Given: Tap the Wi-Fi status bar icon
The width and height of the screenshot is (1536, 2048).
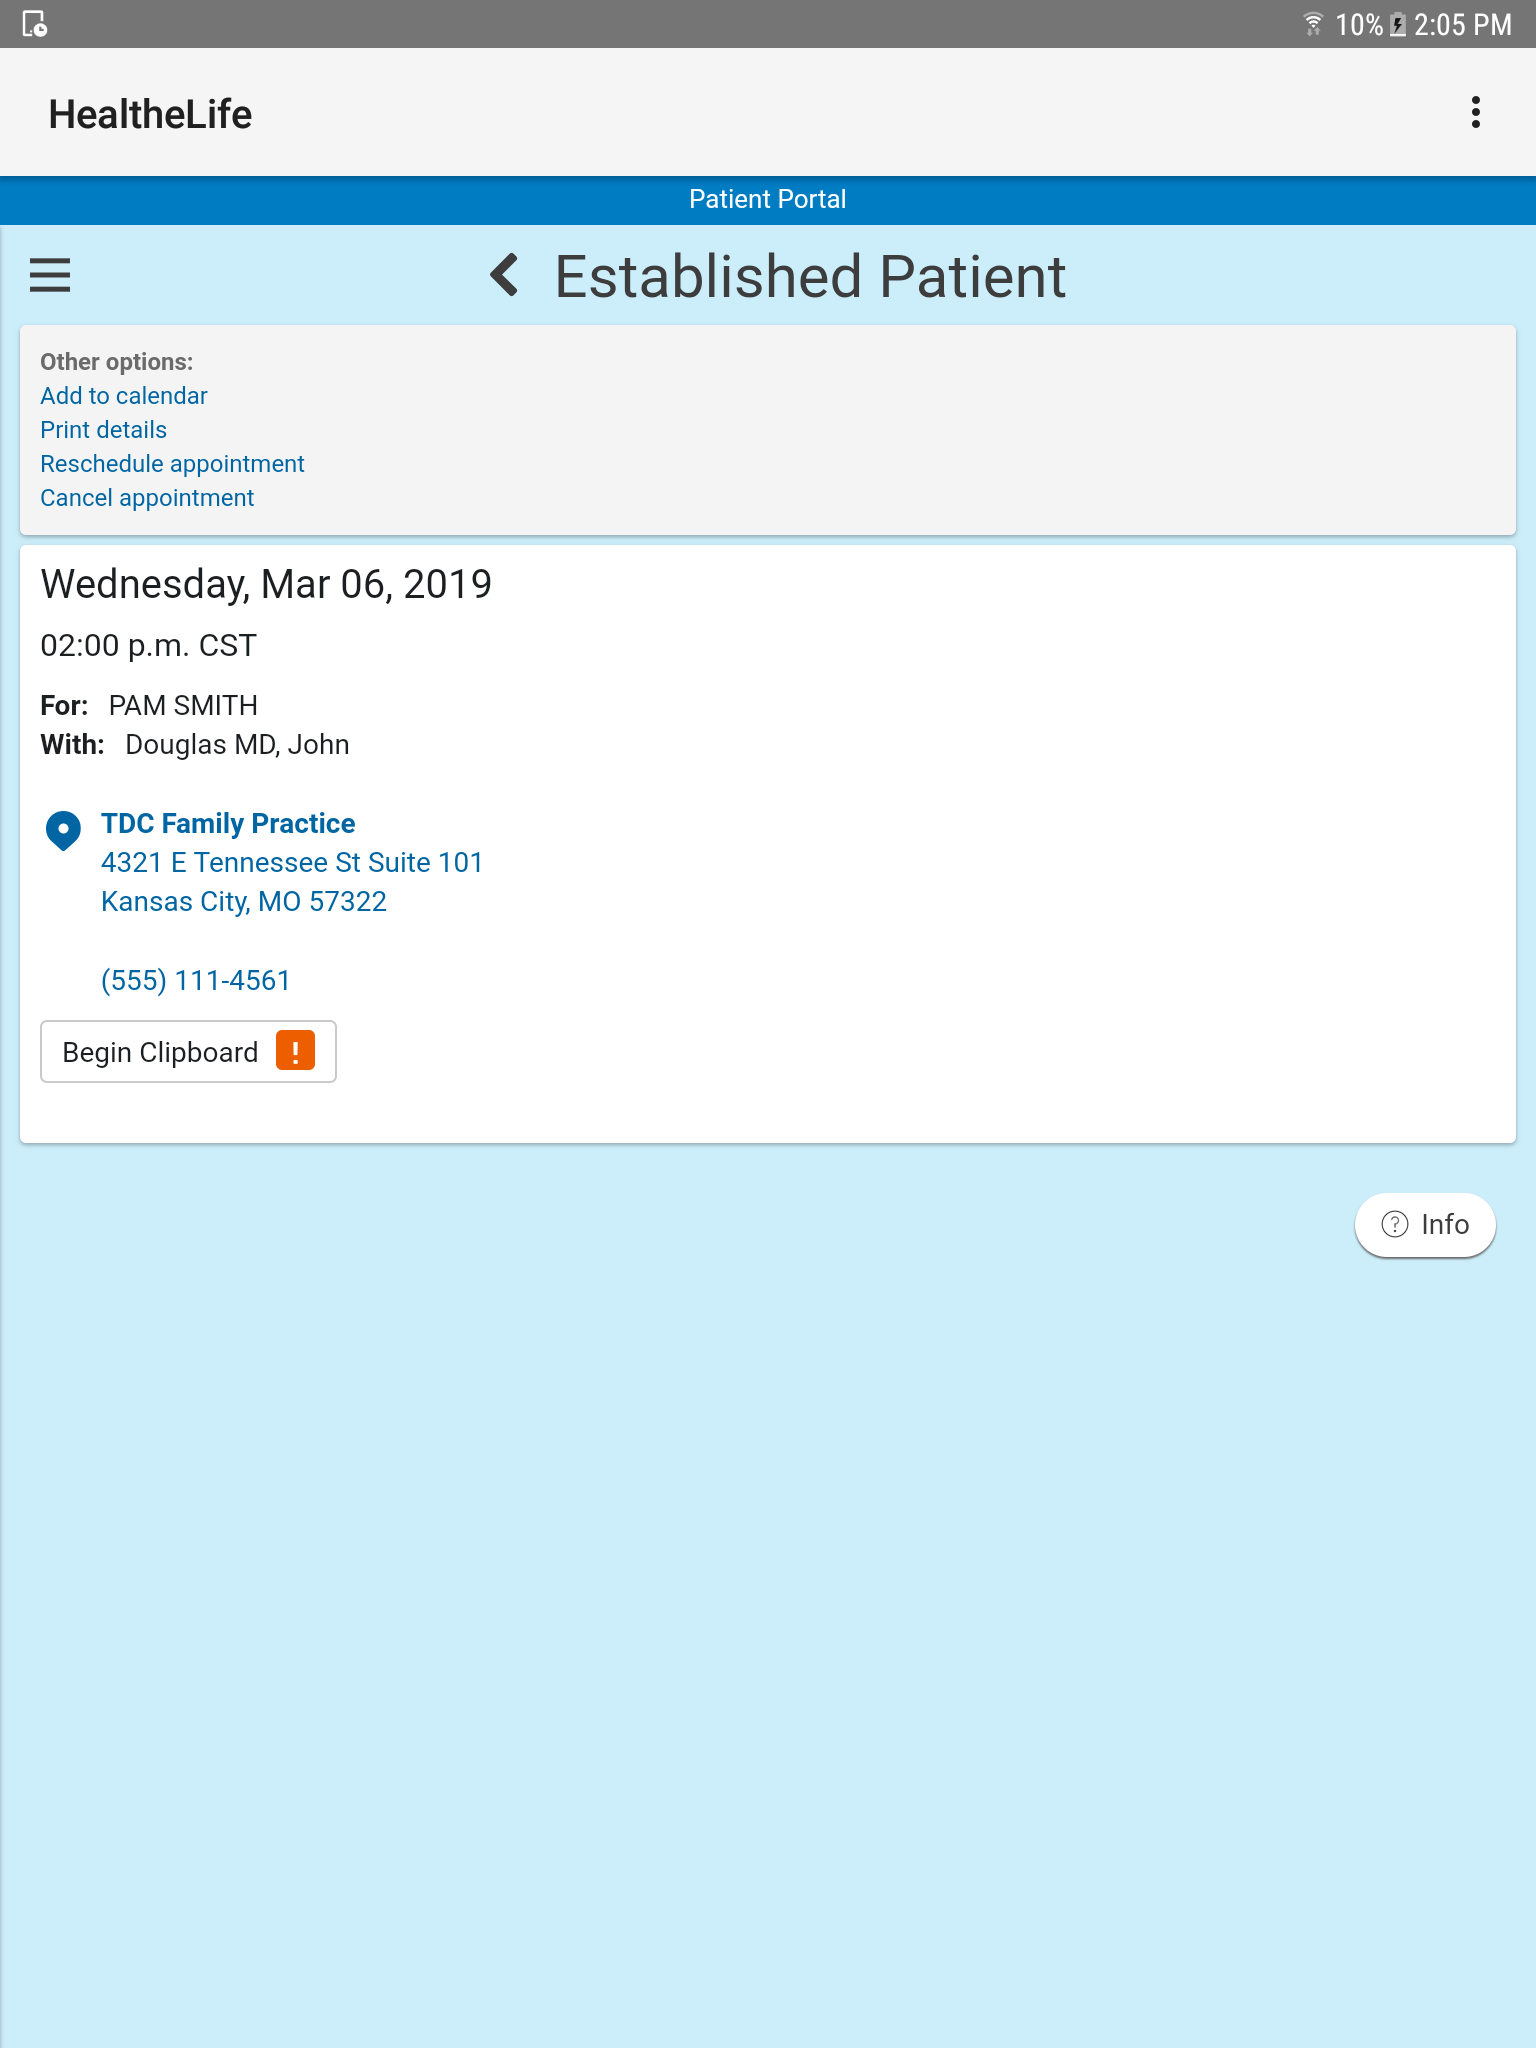Looking at the screenshot, I should click(x=1313, y=24).
